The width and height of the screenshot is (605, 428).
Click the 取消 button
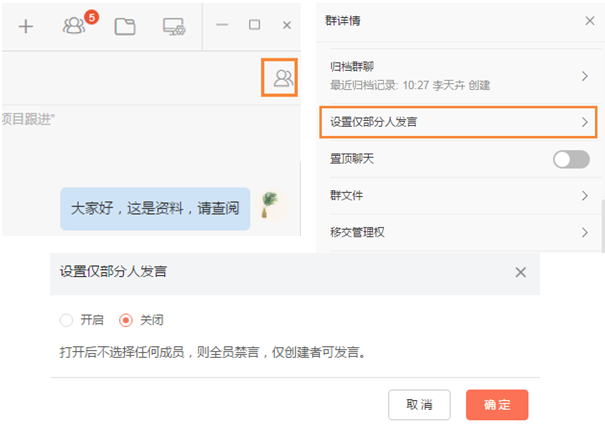[x=419, y=404]
